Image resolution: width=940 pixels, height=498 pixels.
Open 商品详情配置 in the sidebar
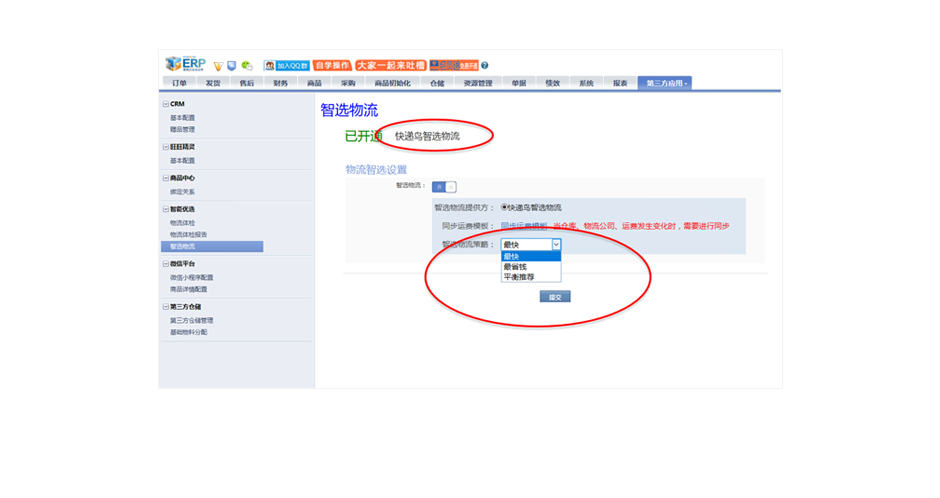[x=188, y=289]
